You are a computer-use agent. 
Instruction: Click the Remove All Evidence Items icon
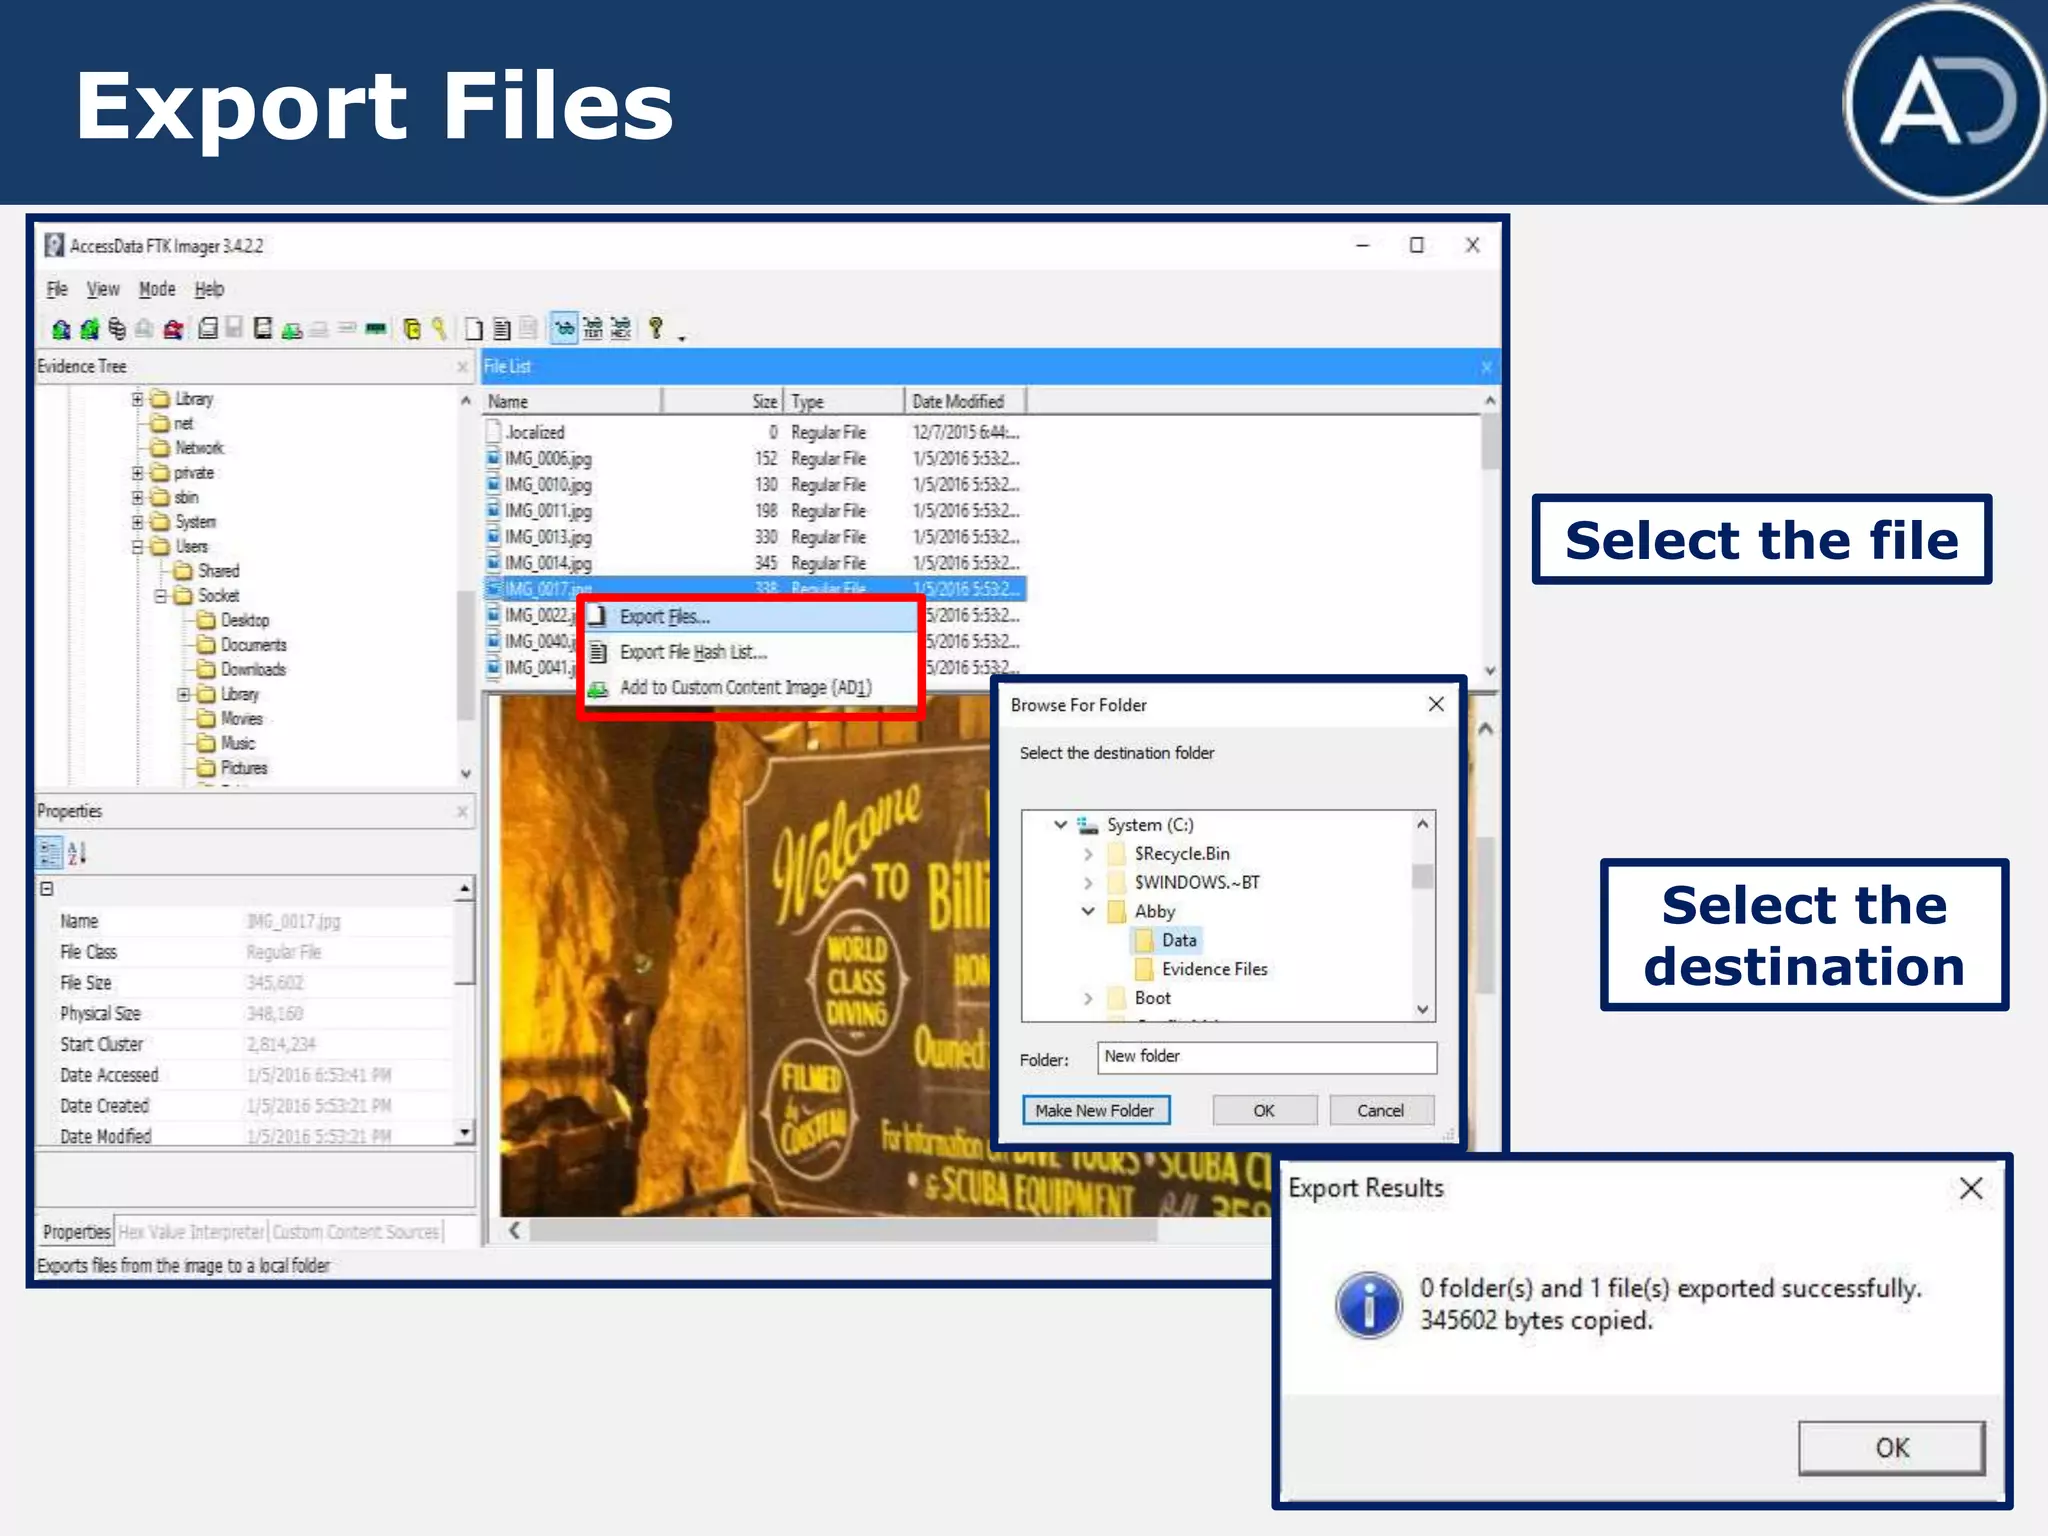[173, 329]
